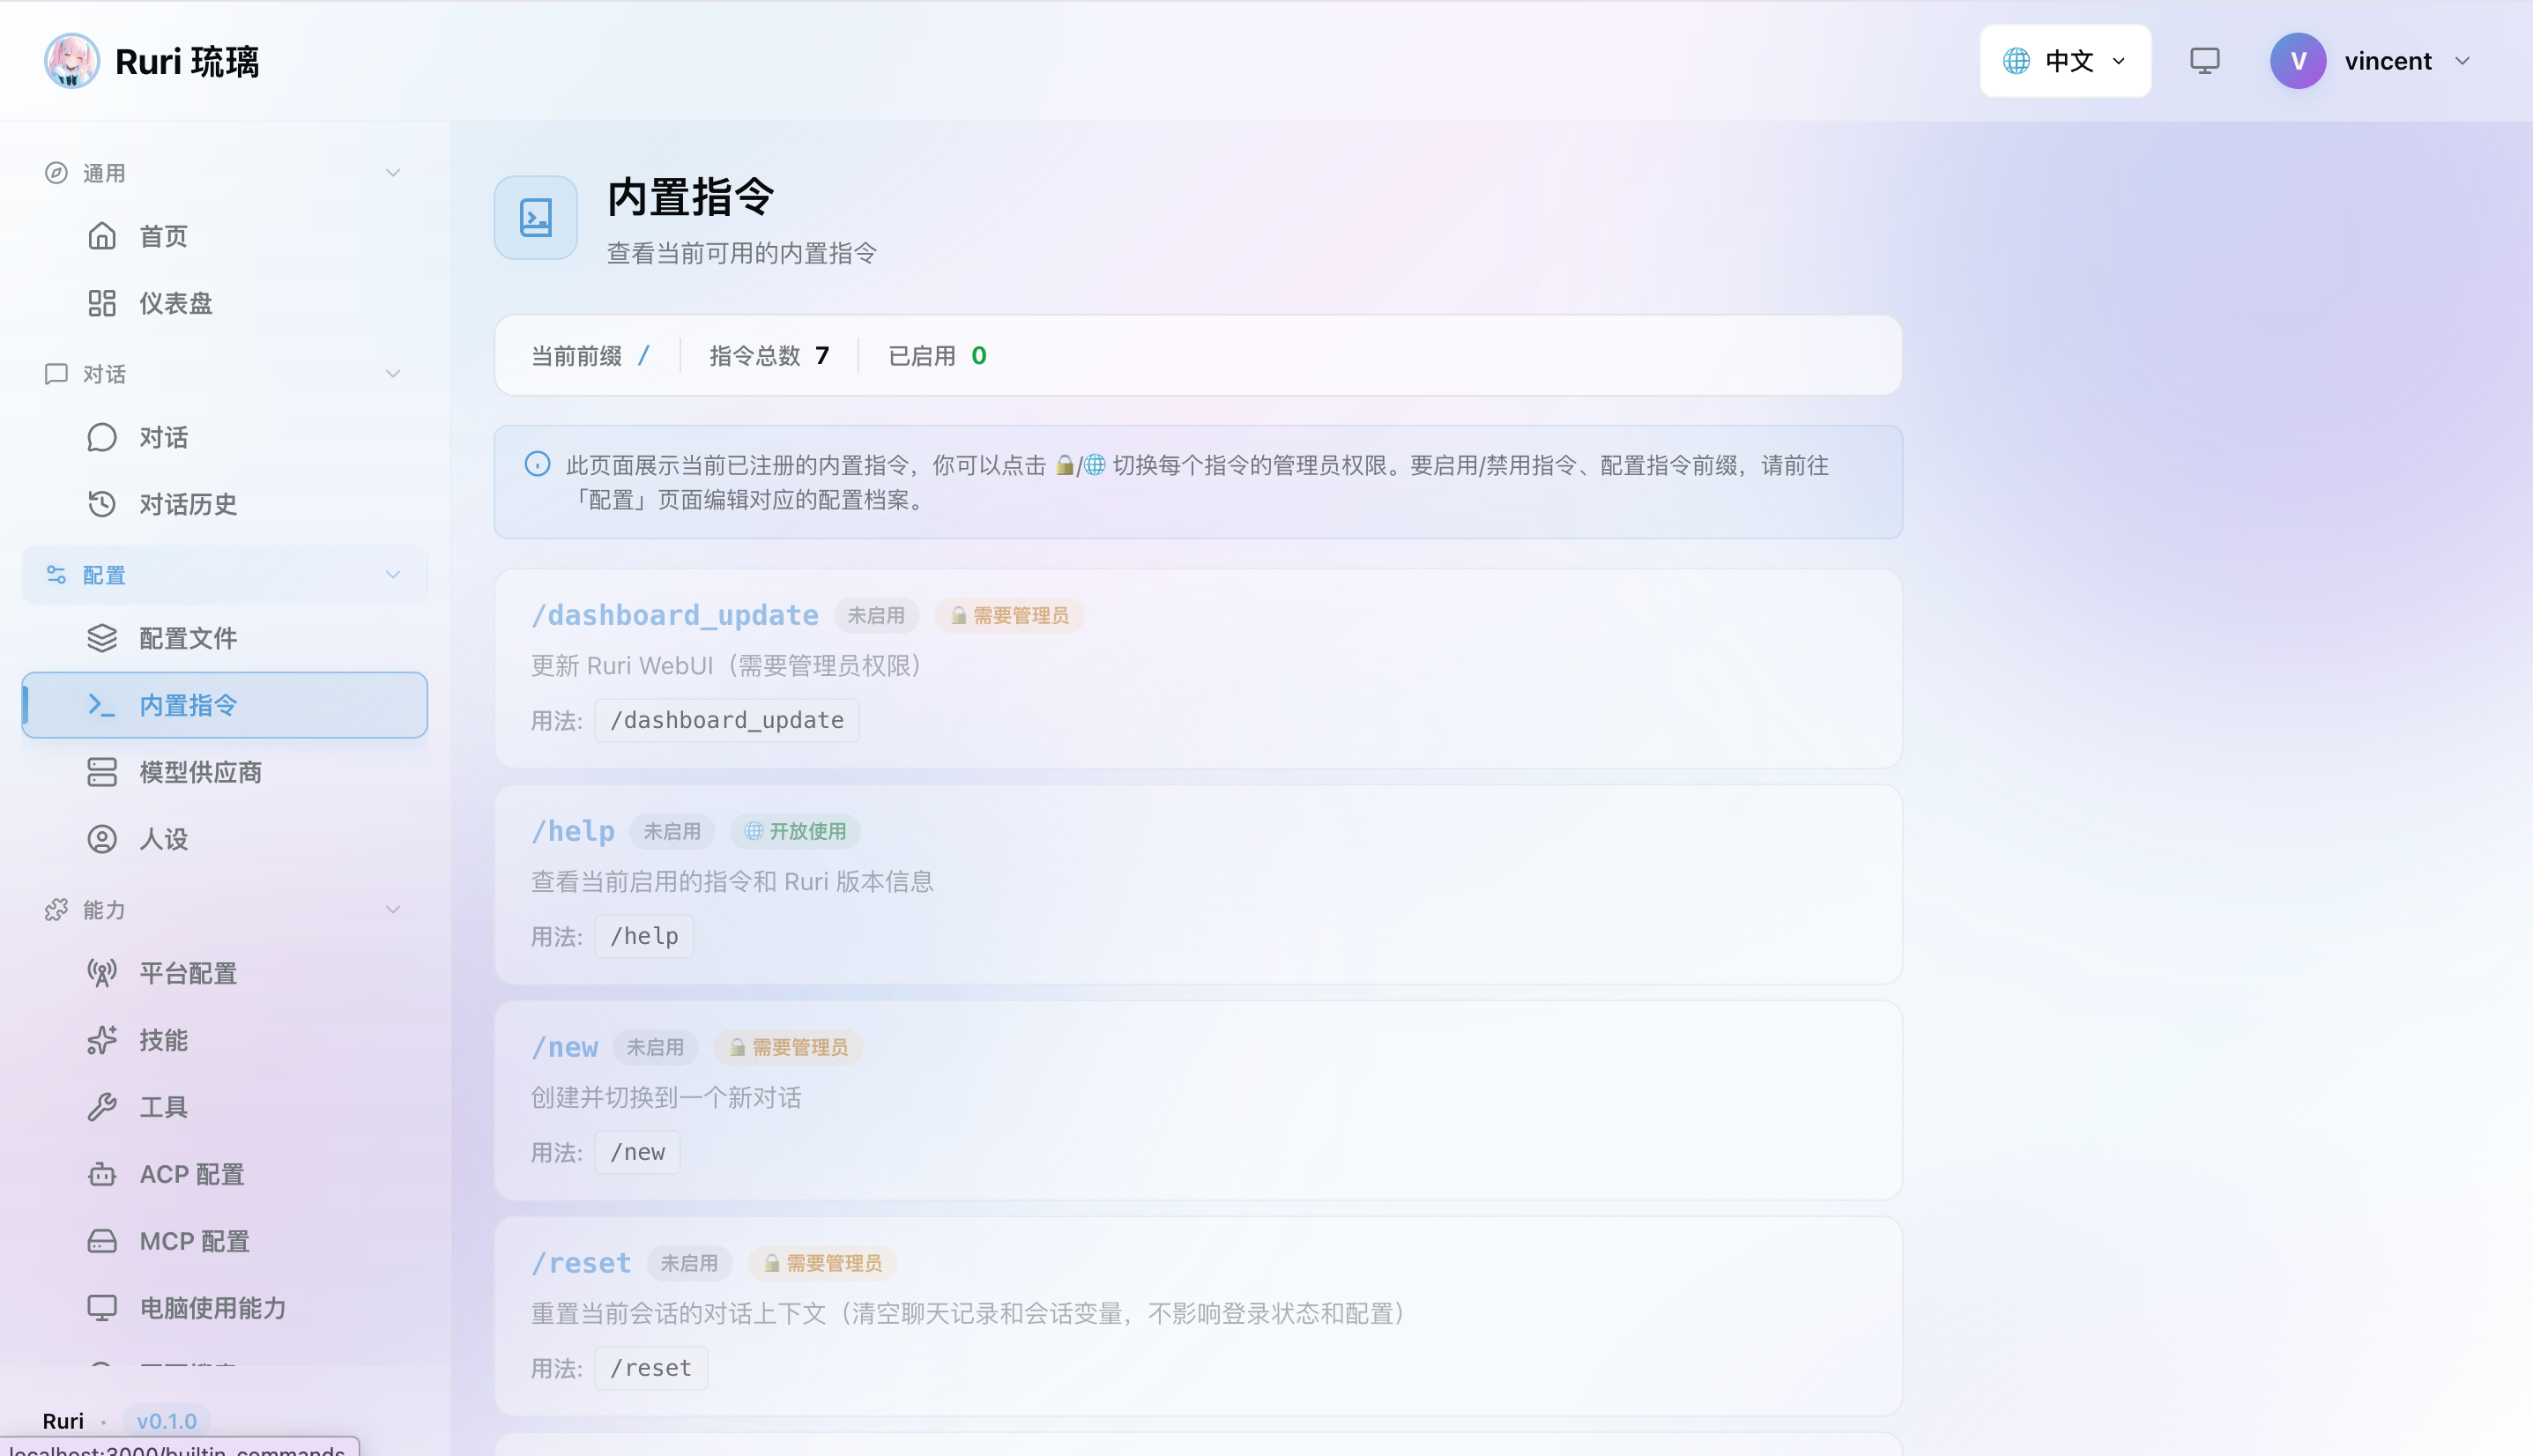Image resolution: width=2533 pixels, height=1456 pixels.
Task: Toggle 需要管理员 for /new
Action: click(x=788, y=1048)
